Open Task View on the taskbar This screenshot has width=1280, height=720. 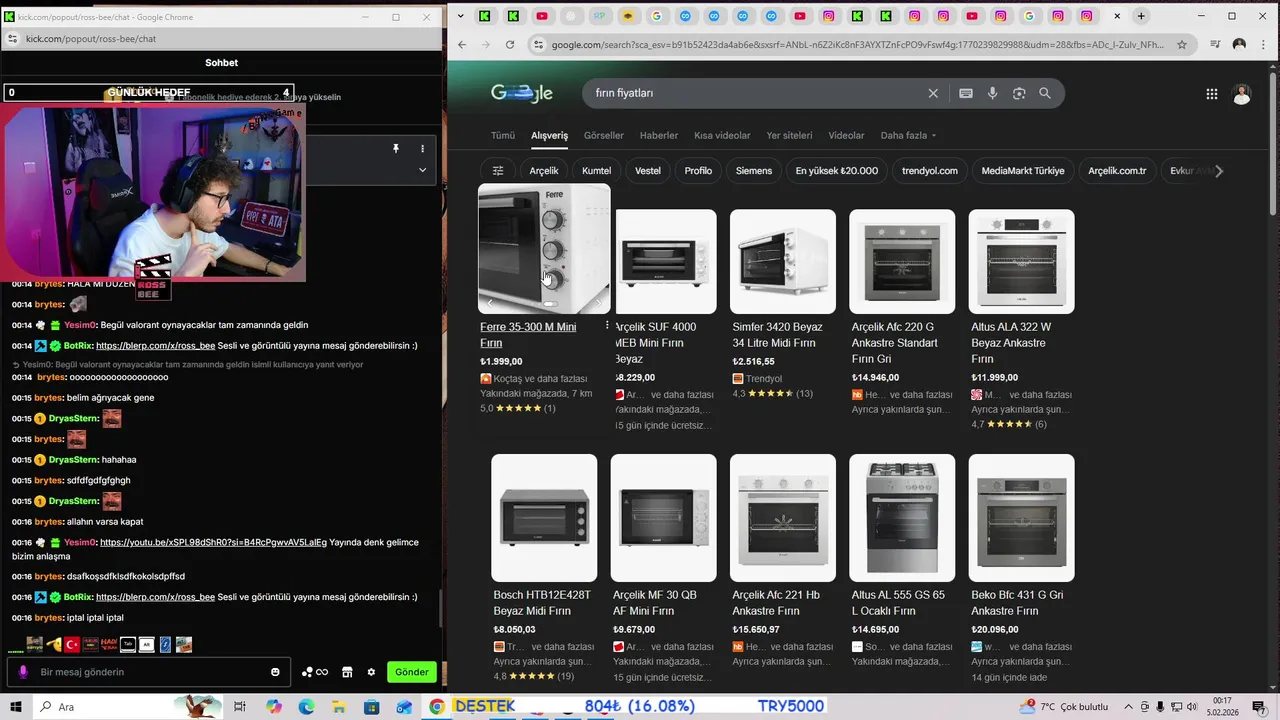coord(240,707)
